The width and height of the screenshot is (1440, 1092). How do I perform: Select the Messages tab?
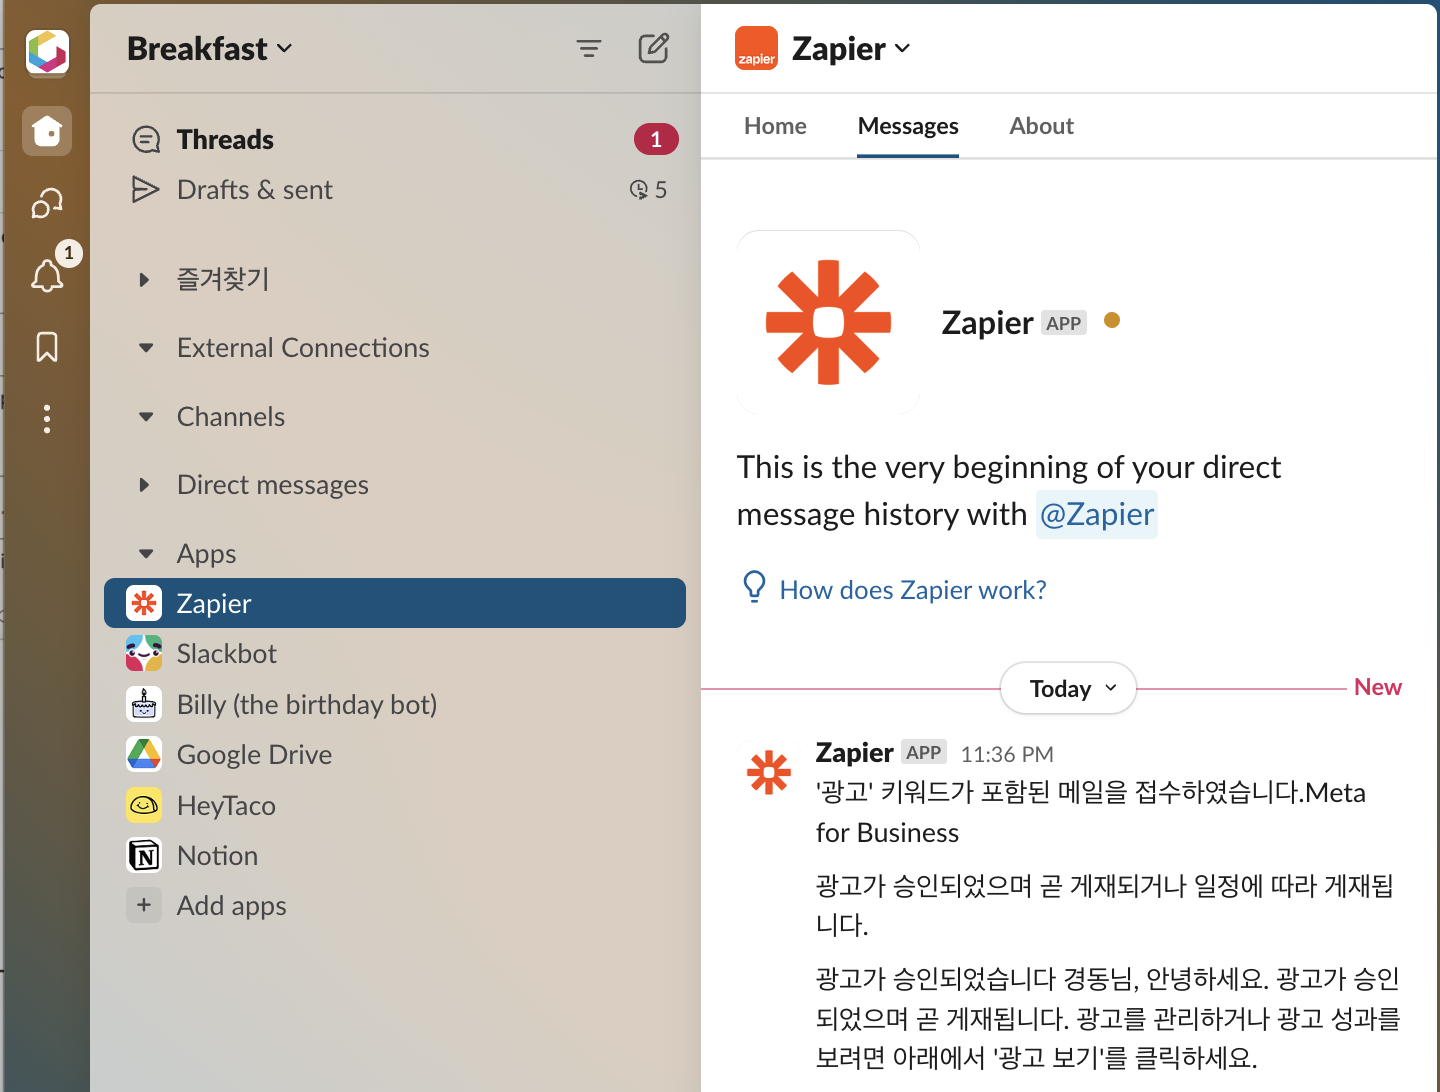click(x=908, y=126)
